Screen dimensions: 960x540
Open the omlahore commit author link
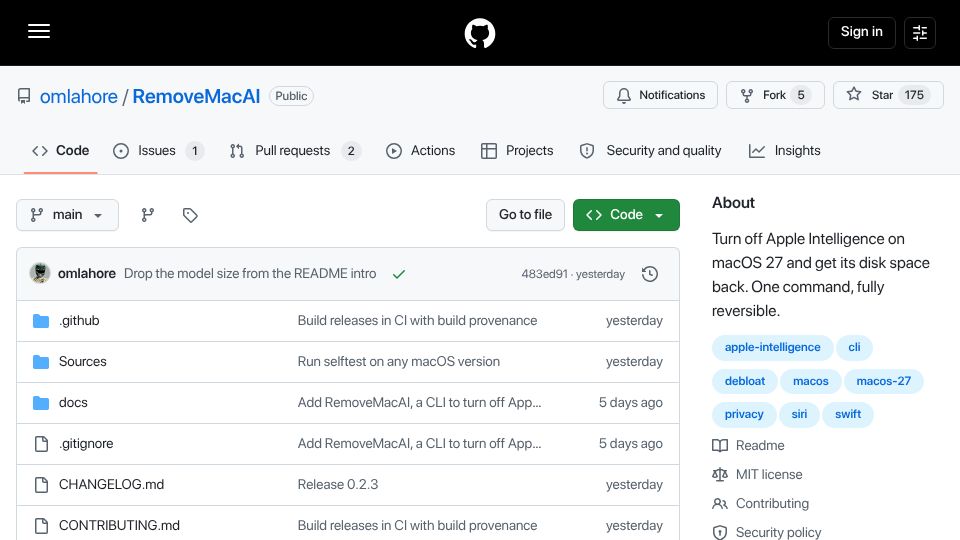coord(87,274)
